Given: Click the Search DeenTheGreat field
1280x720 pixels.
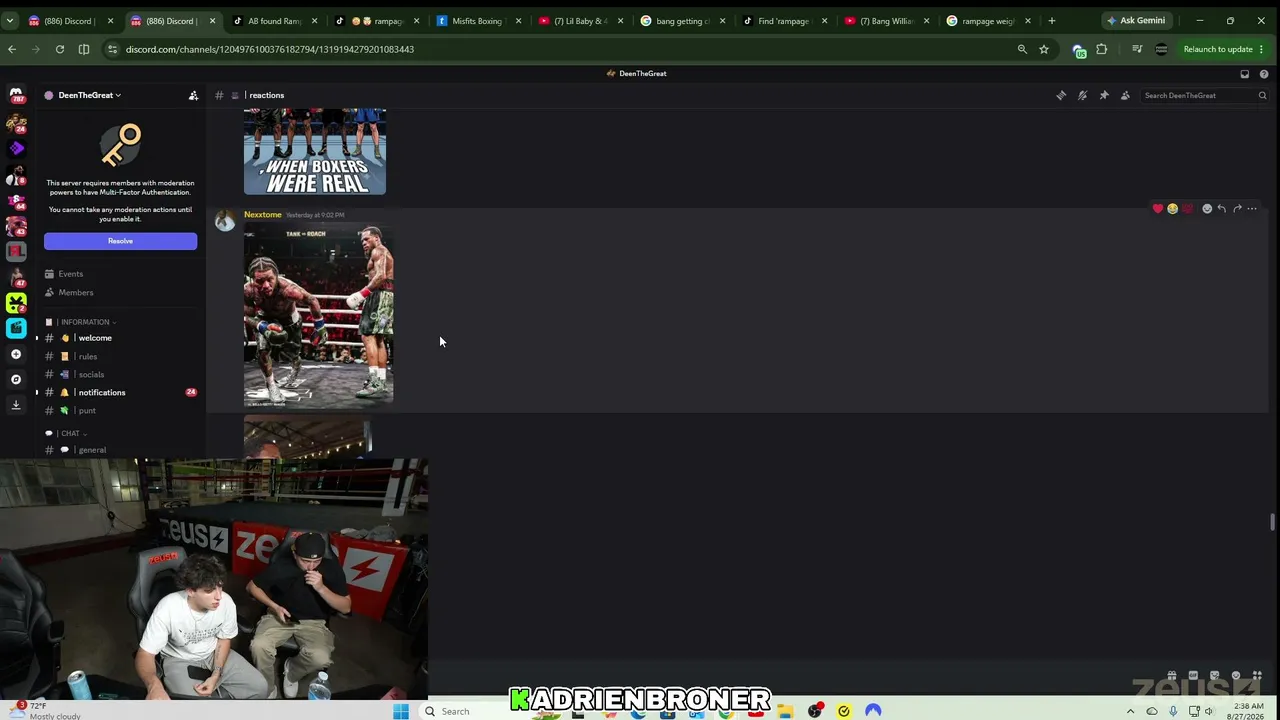Looking at the screenshot, I should pos(1205,95).
